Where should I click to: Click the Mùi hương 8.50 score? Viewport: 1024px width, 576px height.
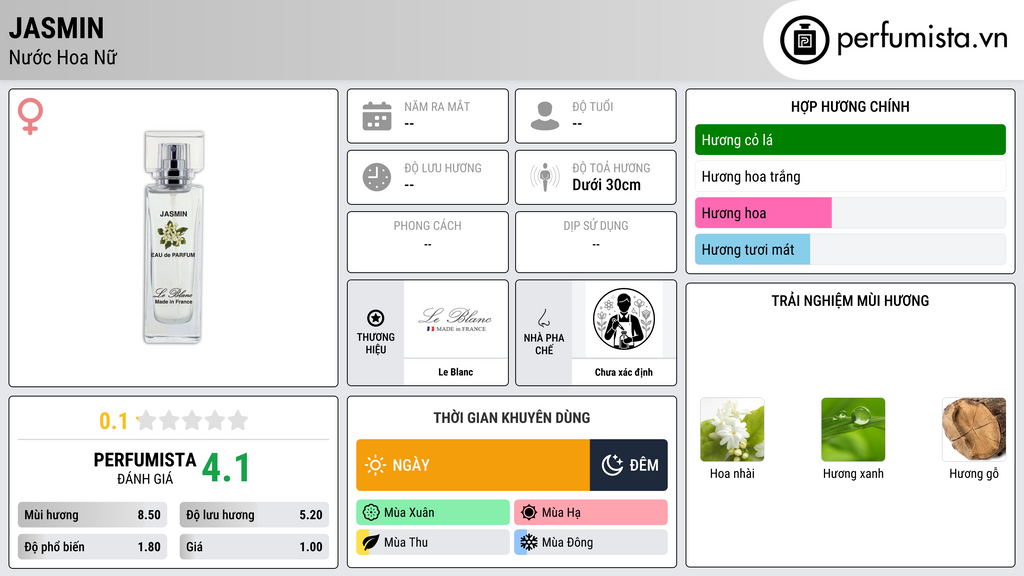tap(92, 515)
